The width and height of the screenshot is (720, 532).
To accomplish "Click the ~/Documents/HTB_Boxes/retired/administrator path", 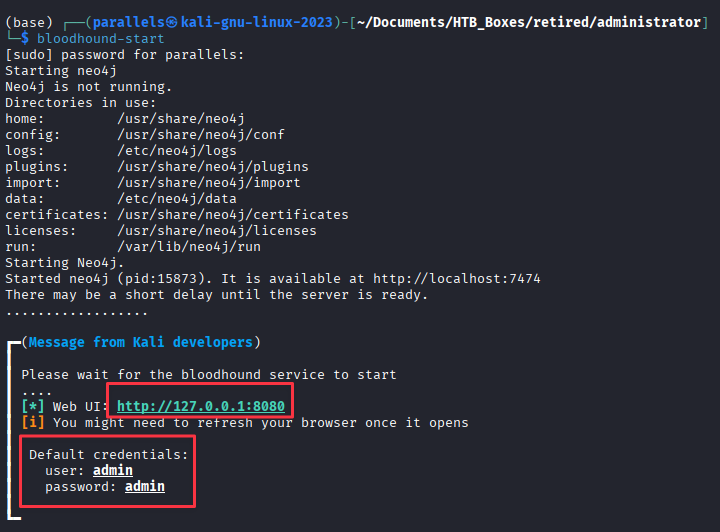I will [x=529, y=22].
